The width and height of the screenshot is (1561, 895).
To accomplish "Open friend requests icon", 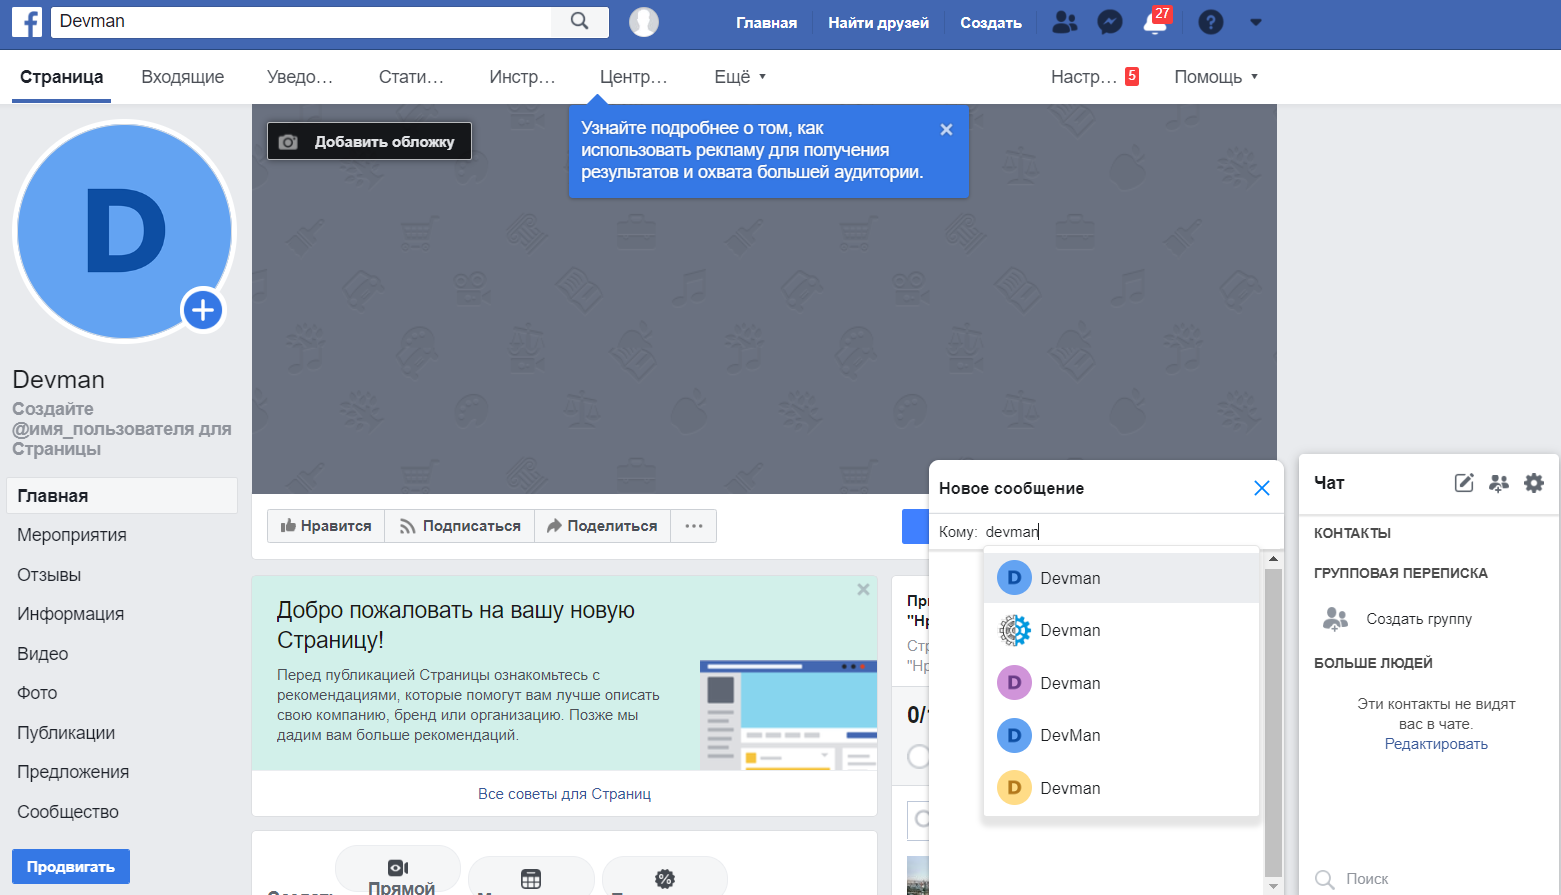I will coord(1065,22).
